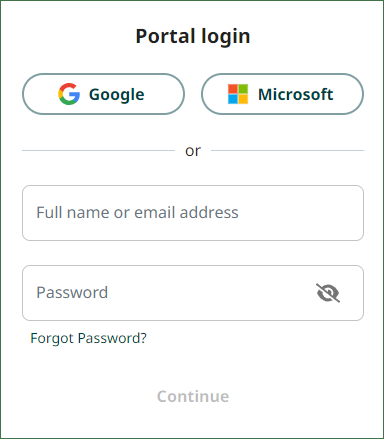The height and width of the screenshot is (439, 384).
Task: Start password recovery via Forgot Password?
Action: [x=88, y=338]
